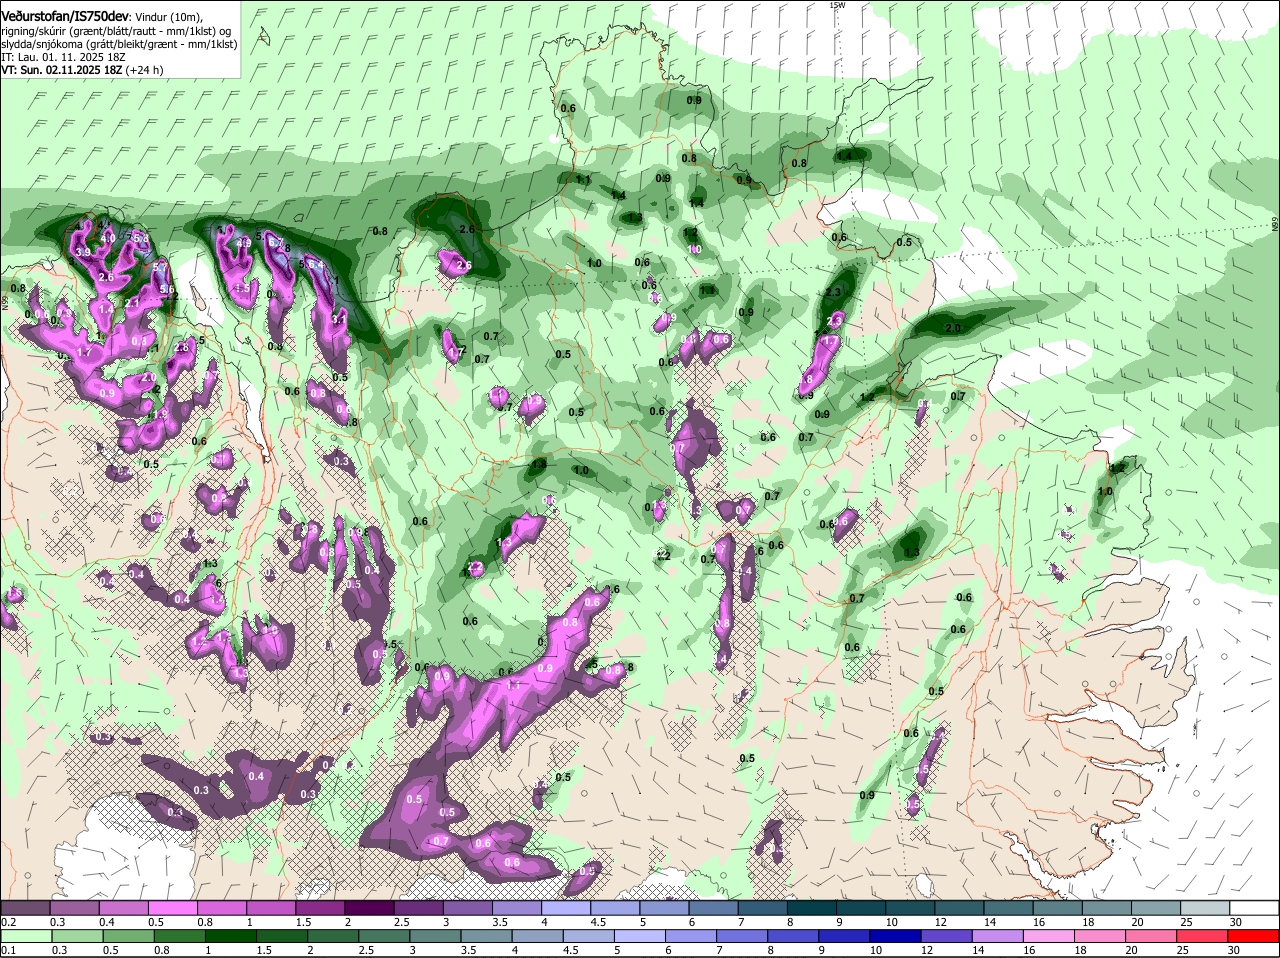Select darkest purple upper swatch starting at 2
1280x958 pixels.
pos(369,907)
